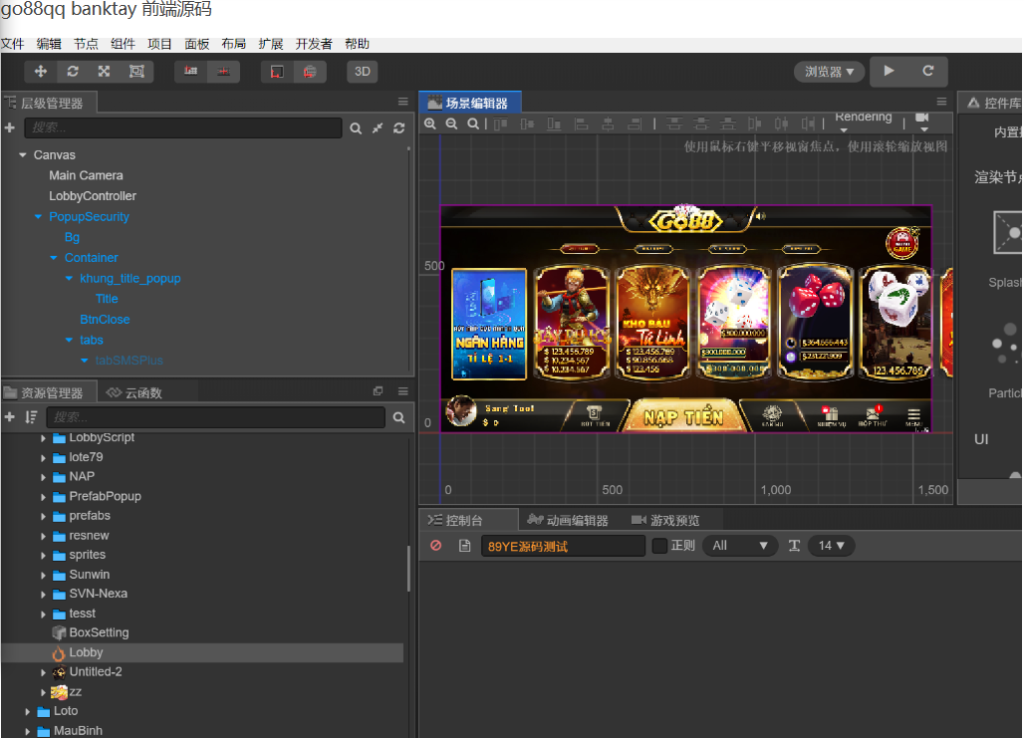Collapse all nodes in hierarchy panel
This screenshot has height=738, width=1024.
pyautogui.click(x=377, y=128)
